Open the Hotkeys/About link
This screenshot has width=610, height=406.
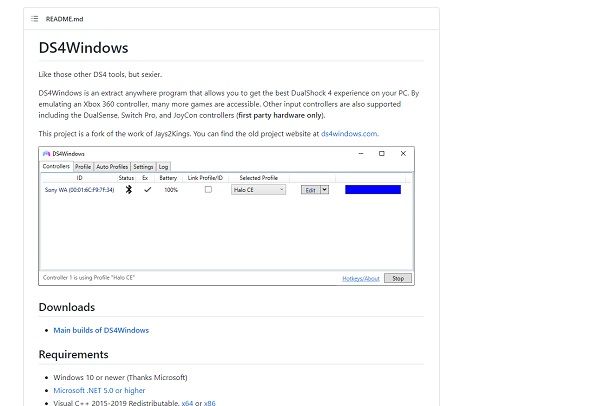click(361, 278)
